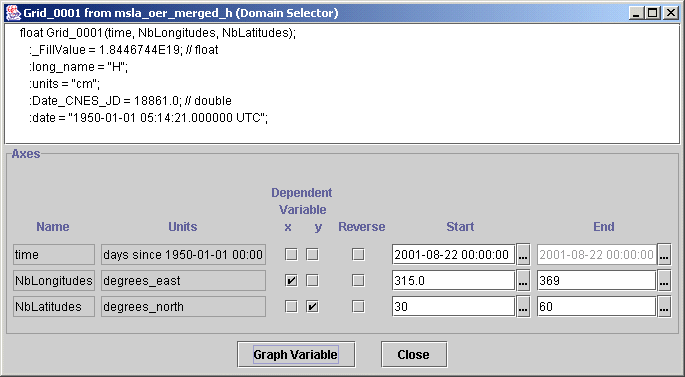This screenshot has height=377, width=685.
Task: Check x dependent variable for time axis
Action: click(291, 254)
